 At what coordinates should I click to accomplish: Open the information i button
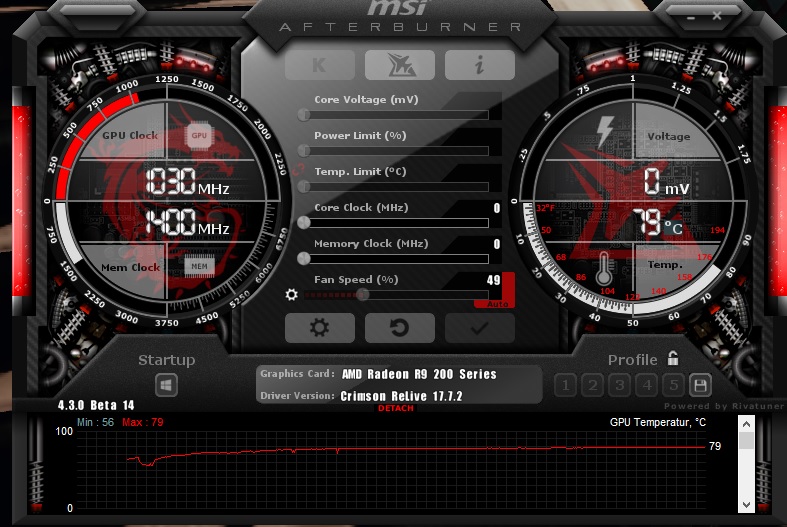[479, 65]
